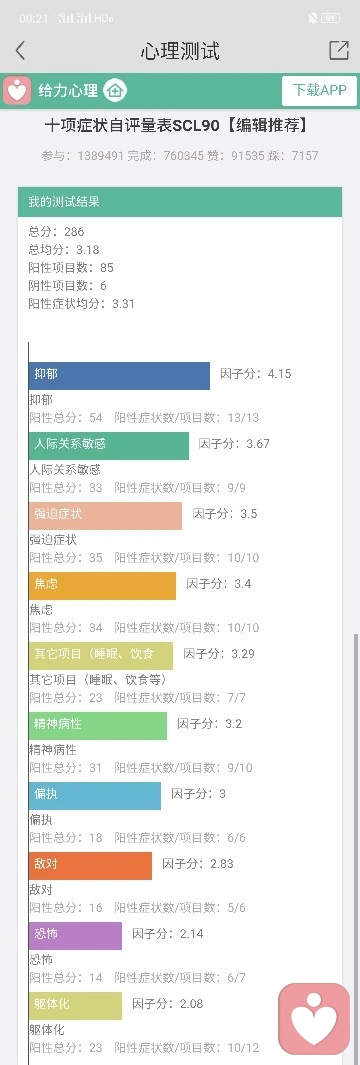Open the home icon beside 给力心理

tap(116, 90)
